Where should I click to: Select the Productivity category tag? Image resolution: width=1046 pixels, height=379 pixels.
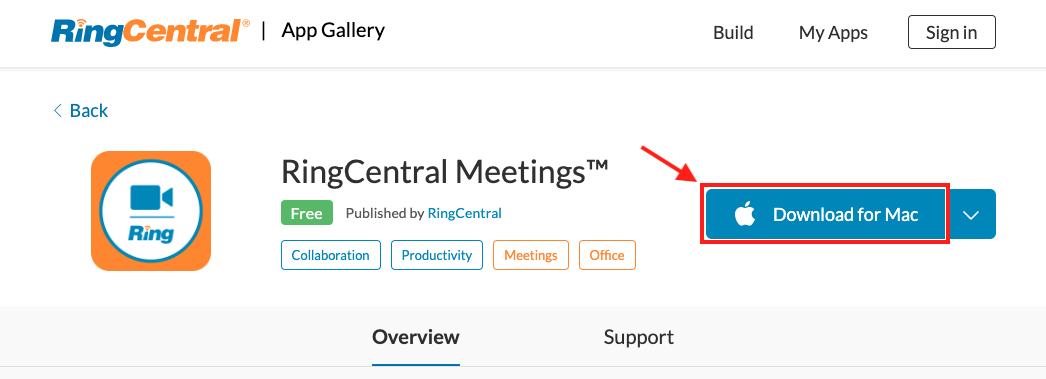pyautogui.click(x=437, y=256)
